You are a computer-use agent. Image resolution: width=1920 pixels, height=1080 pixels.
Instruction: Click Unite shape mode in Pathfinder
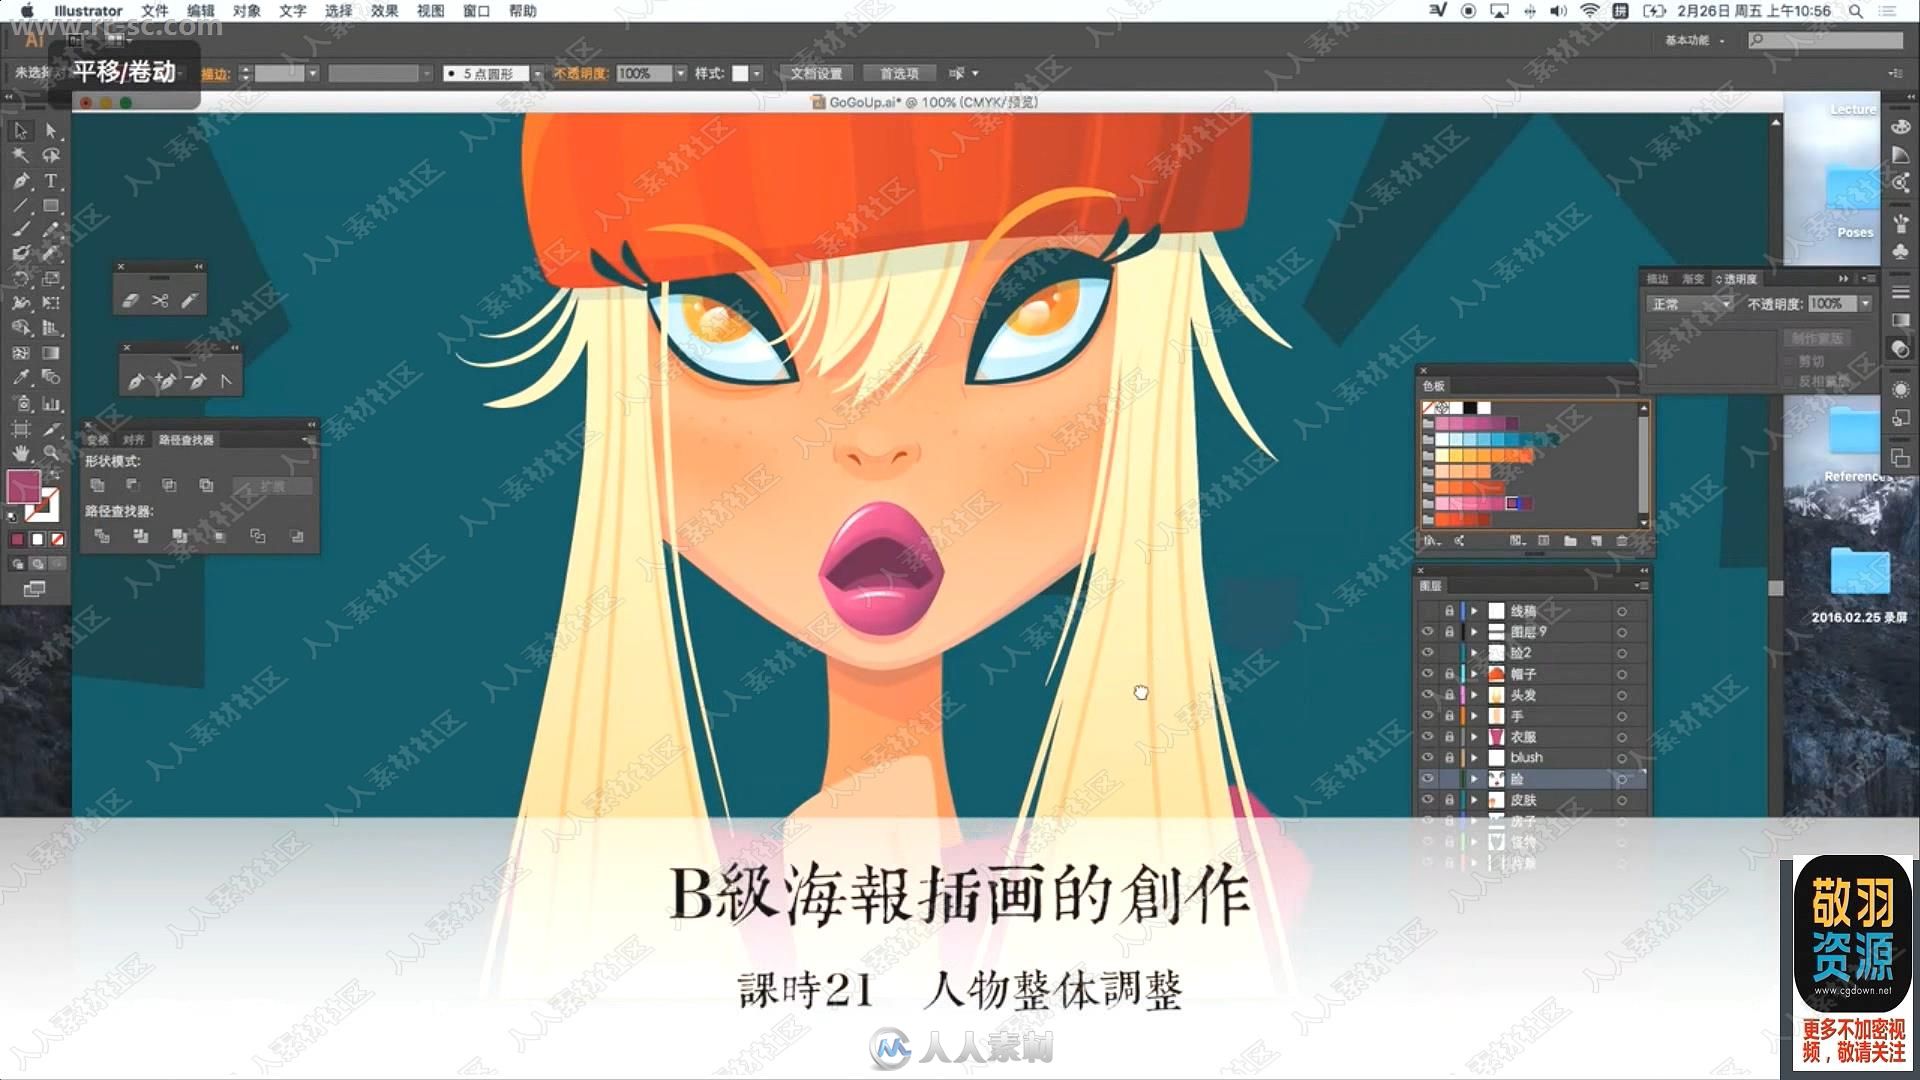click(97, 486)
